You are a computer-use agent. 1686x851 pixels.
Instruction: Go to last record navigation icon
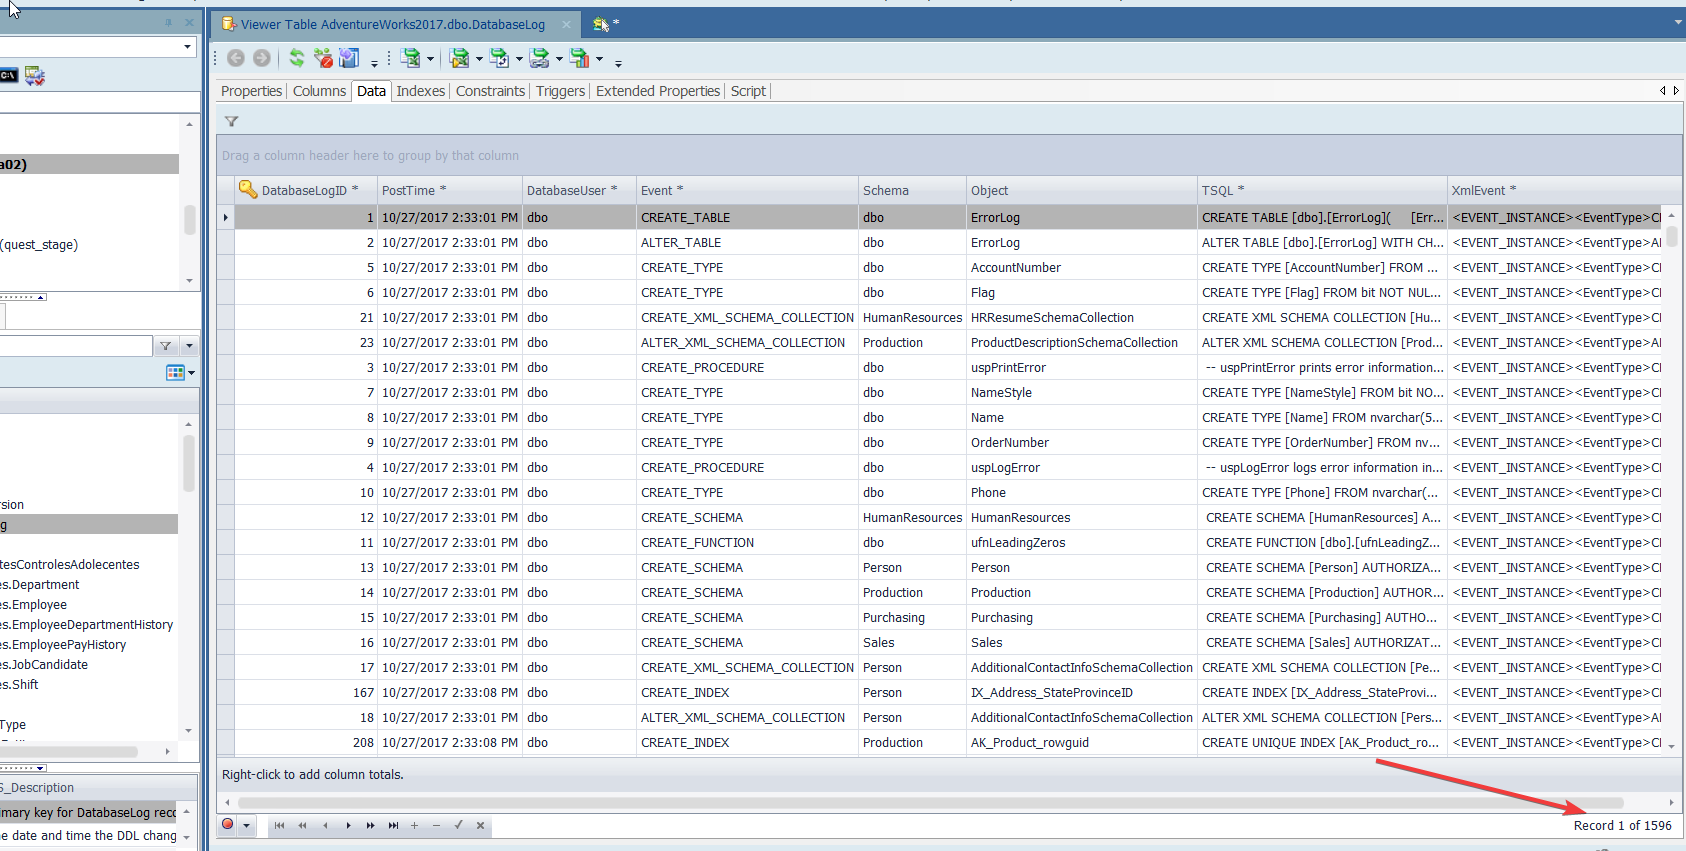pyautogui.click(x=393, y=825)
